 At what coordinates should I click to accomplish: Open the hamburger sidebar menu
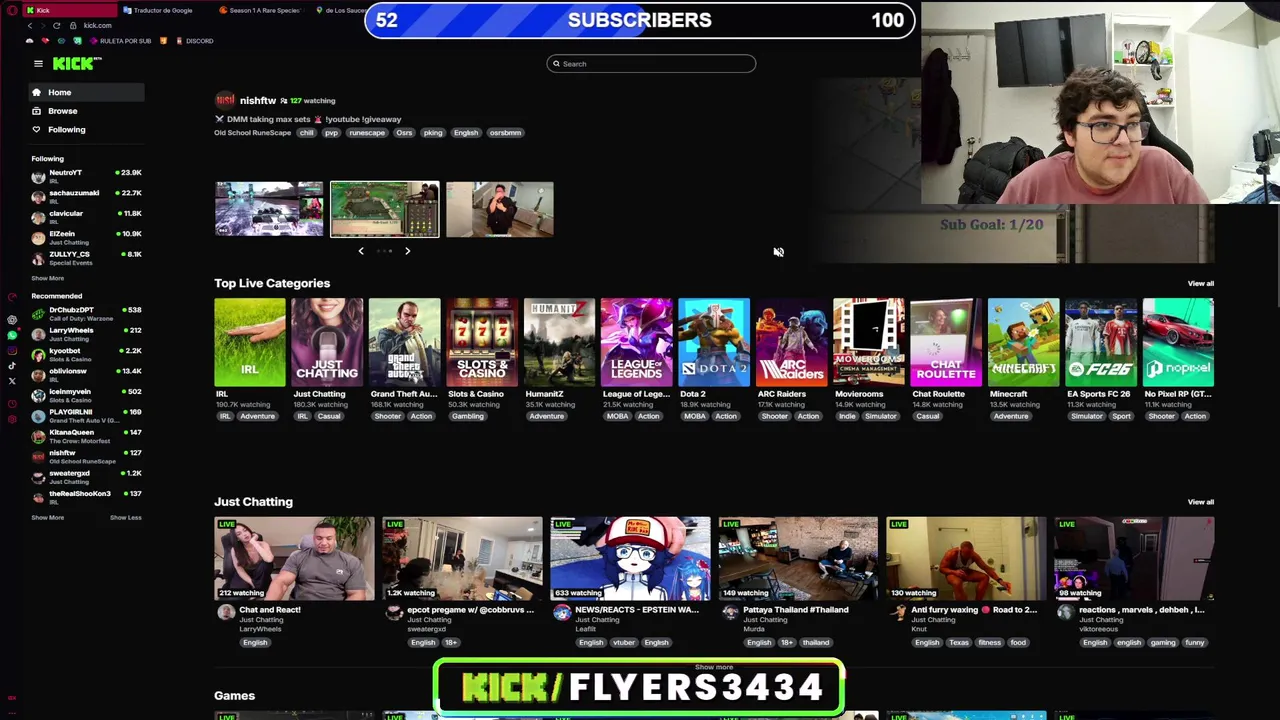38,64
